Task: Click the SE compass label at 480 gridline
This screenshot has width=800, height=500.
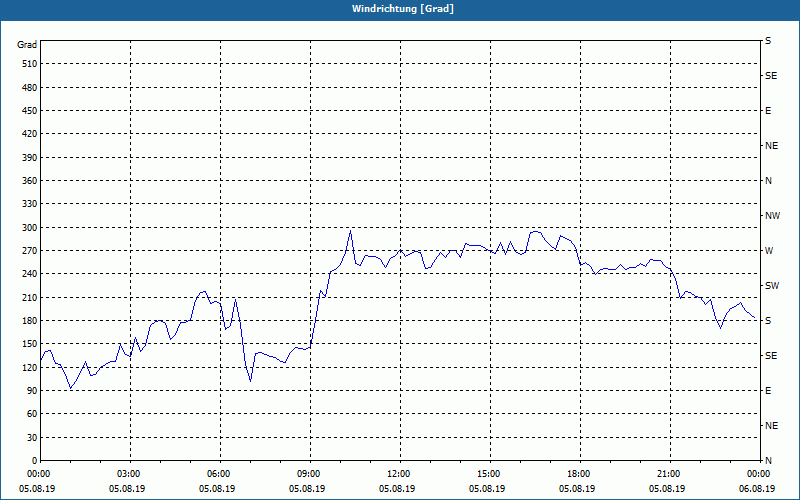Action: (771, 76)
